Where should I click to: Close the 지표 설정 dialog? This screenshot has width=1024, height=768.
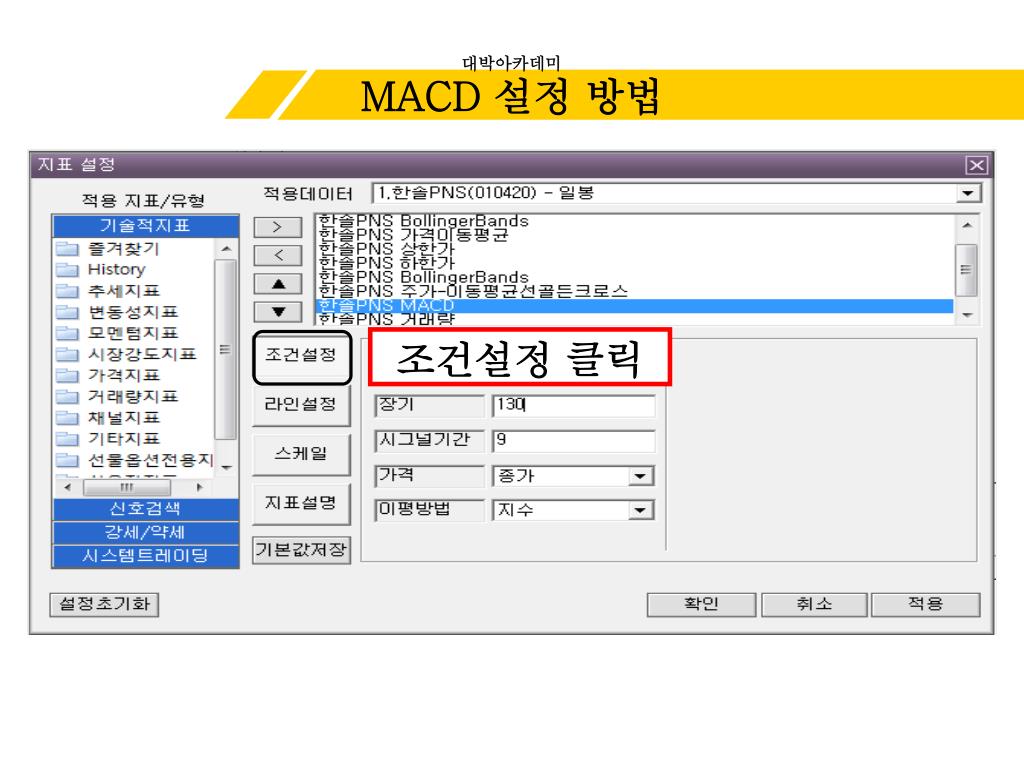(x=976, y=165)
